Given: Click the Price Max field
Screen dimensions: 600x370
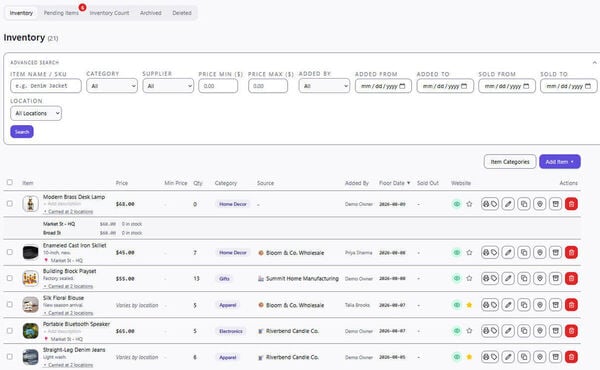Looking at the screenshot, I should pos(268,86).
